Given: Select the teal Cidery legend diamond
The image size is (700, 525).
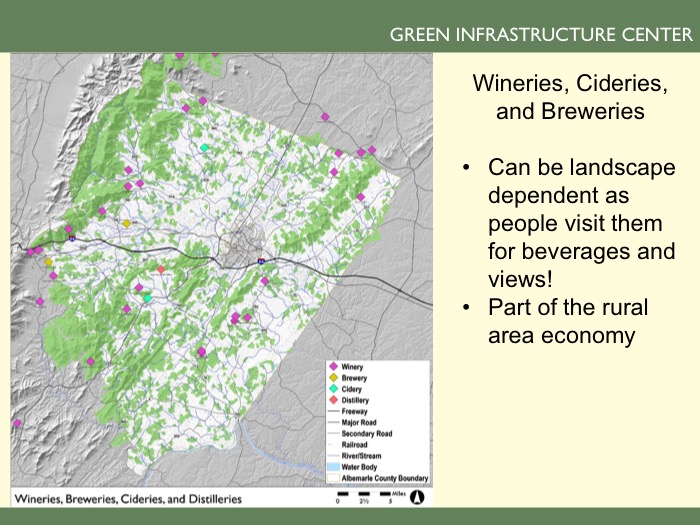Looking at the screenshot, I should coord(332,389).
